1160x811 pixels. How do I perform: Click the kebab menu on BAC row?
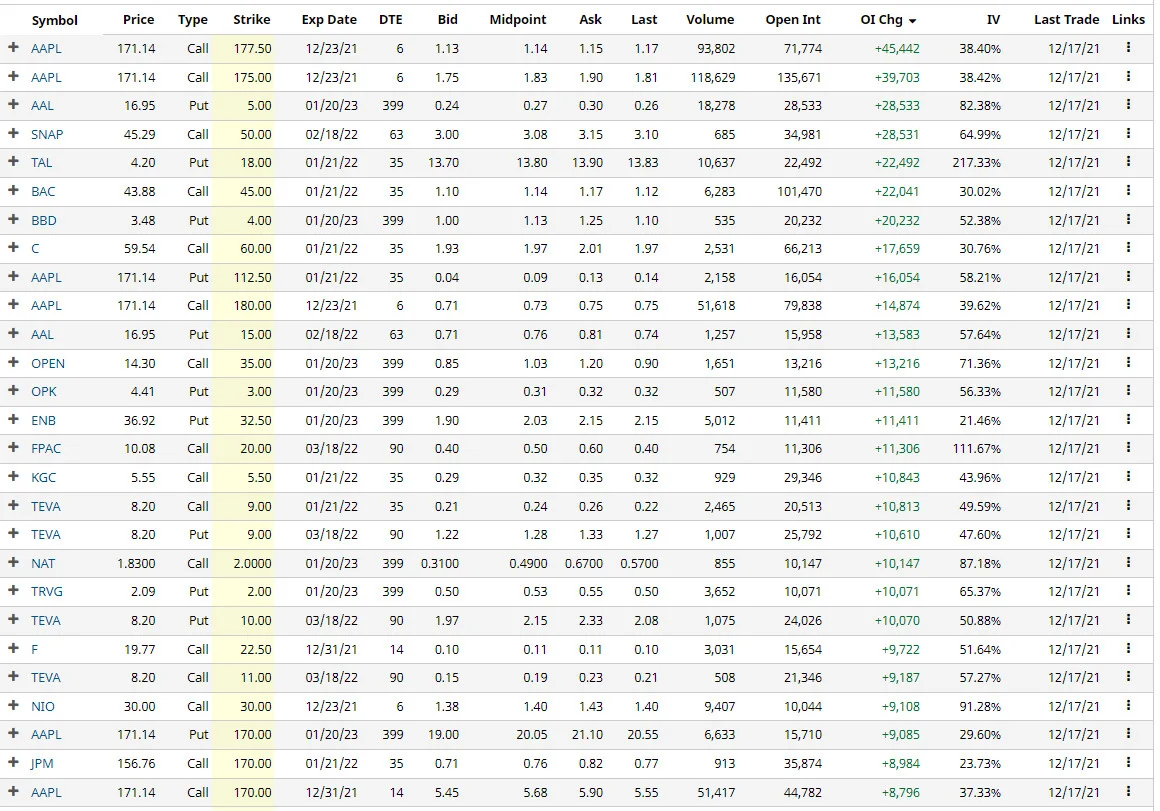[x=1128, y=190]
